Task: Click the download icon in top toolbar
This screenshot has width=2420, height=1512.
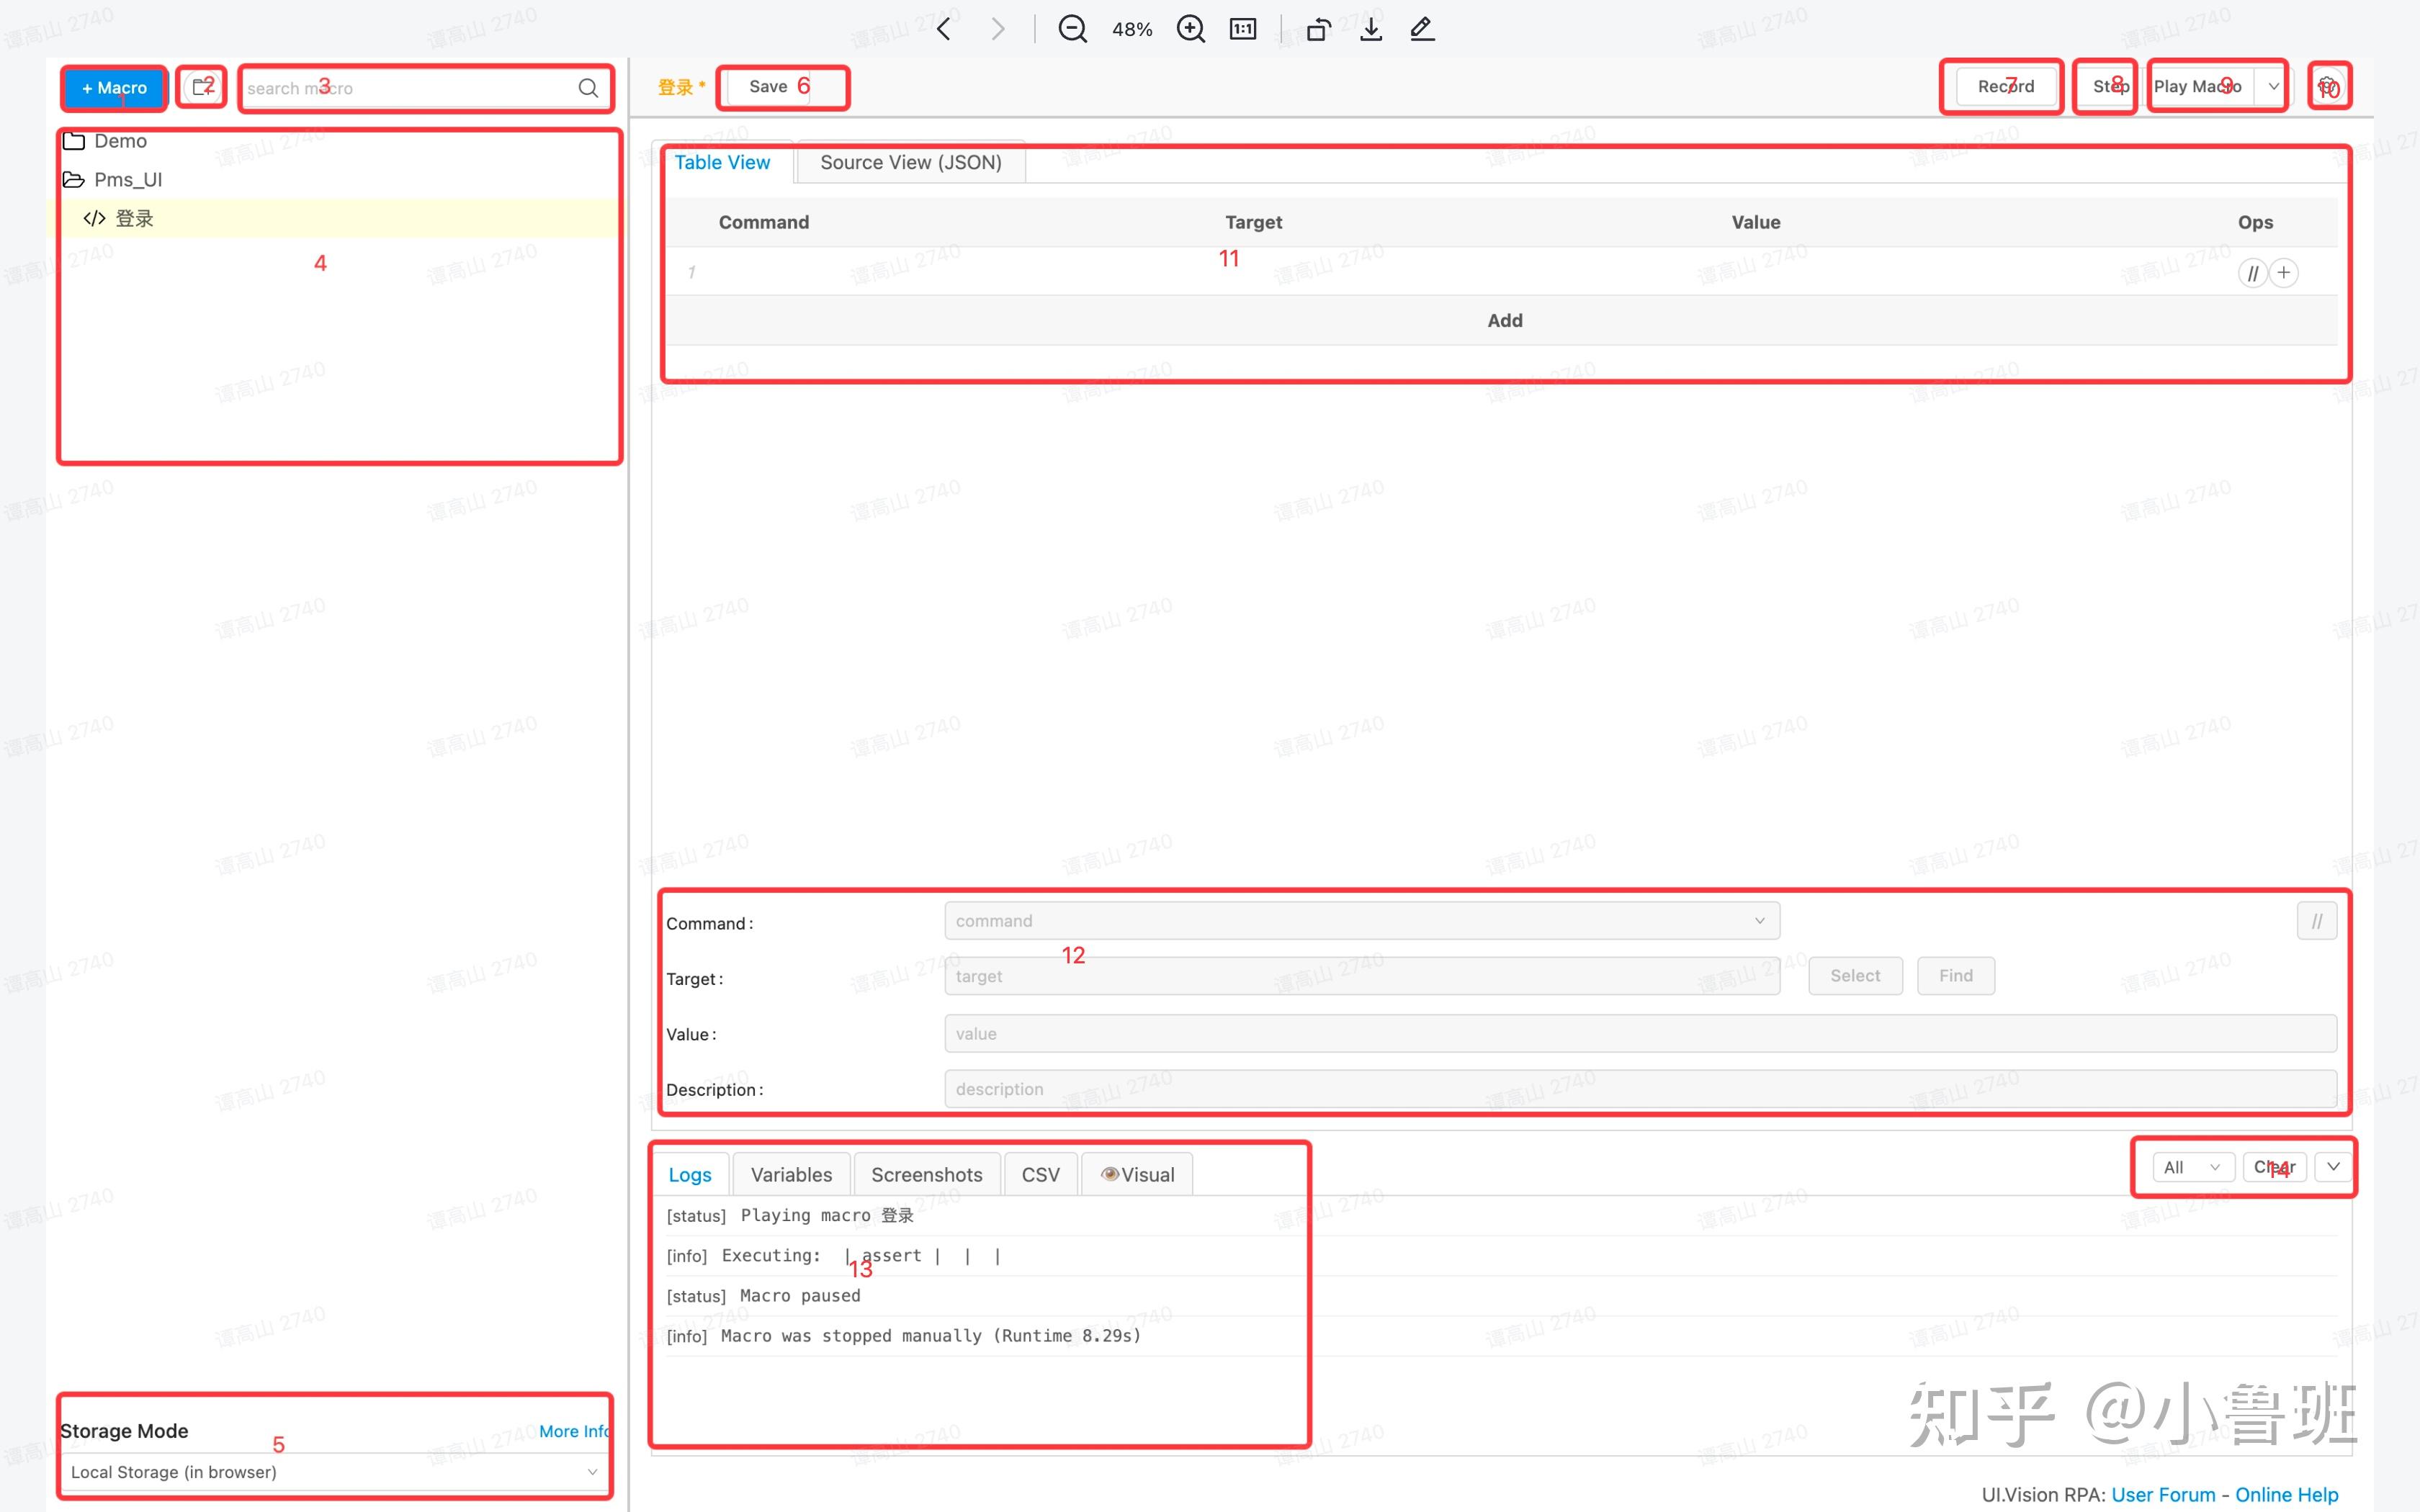Action: [x=1371, y=29]
